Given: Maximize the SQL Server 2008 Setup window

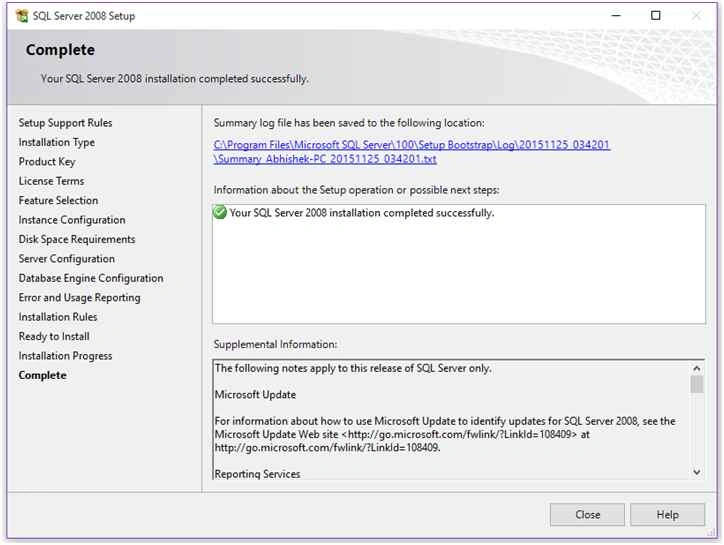Looking at the screenshot, I should coord(655,16).
